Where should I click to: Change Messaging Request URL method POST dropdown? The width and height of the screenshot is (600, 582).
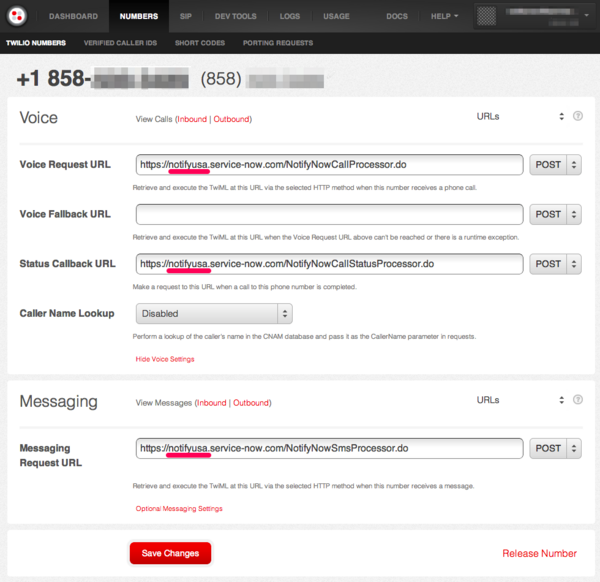(555, 448)
